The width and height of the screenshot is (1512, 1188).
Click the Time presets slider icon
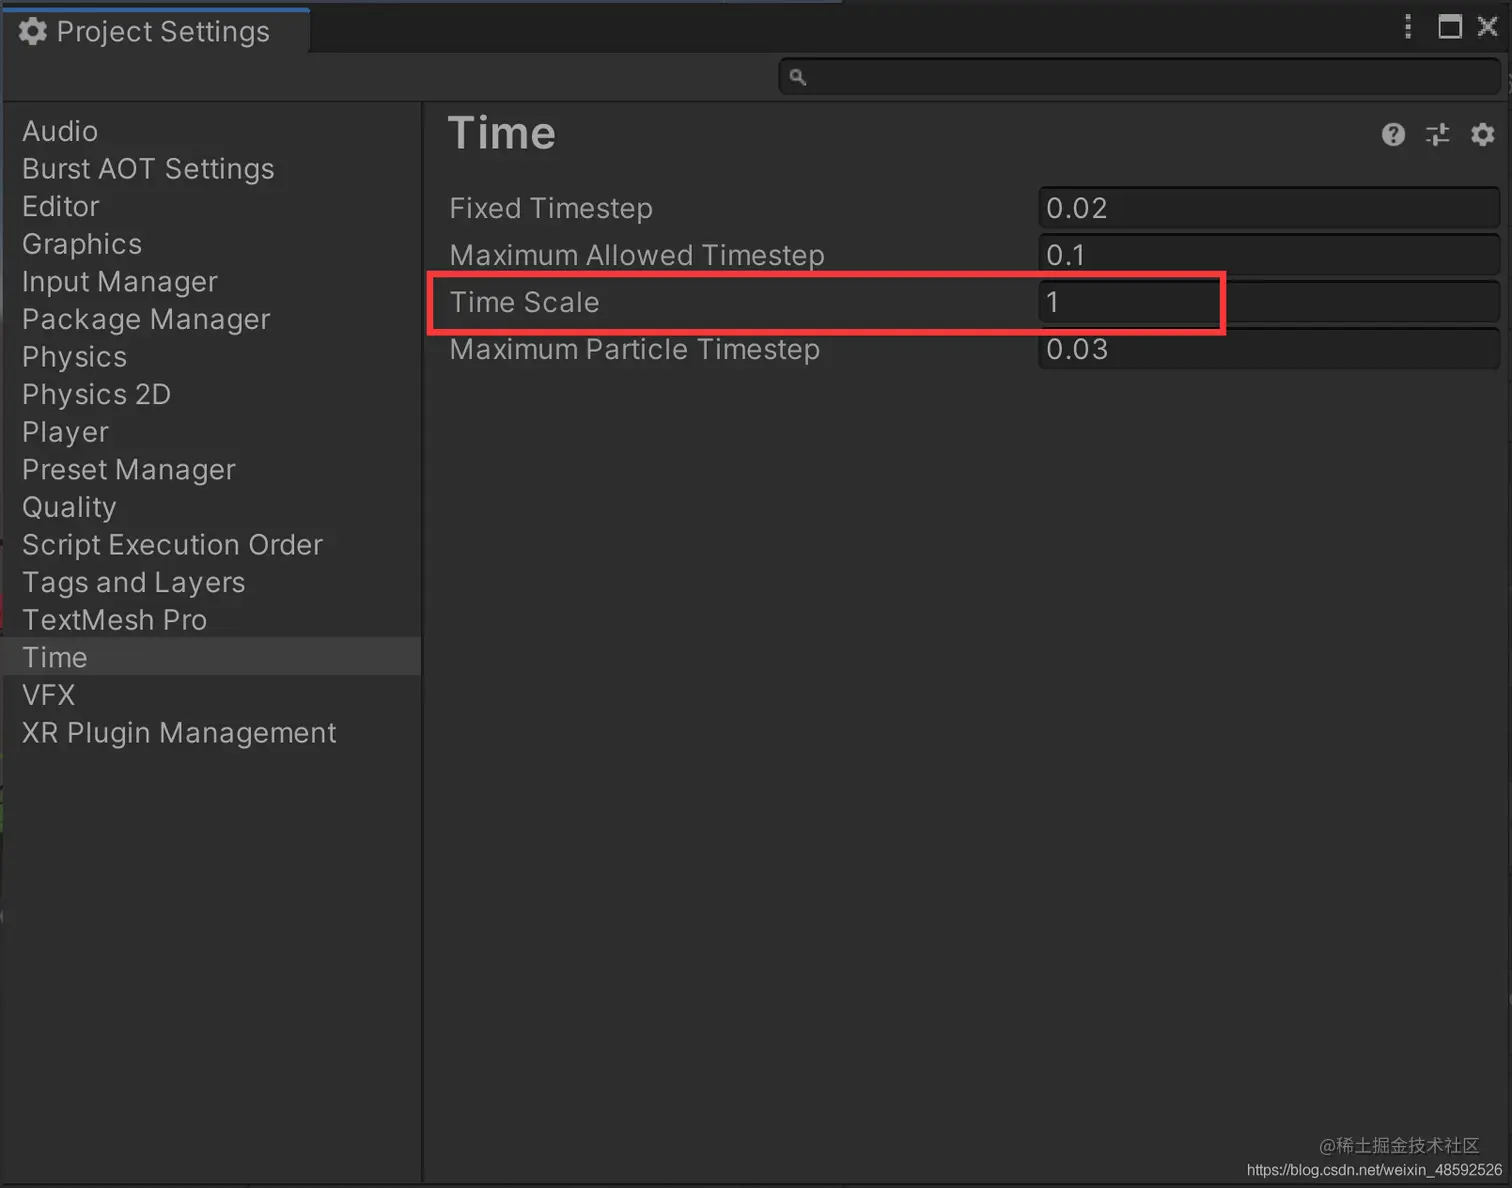pyautogui.click(x=1438, y=134)
